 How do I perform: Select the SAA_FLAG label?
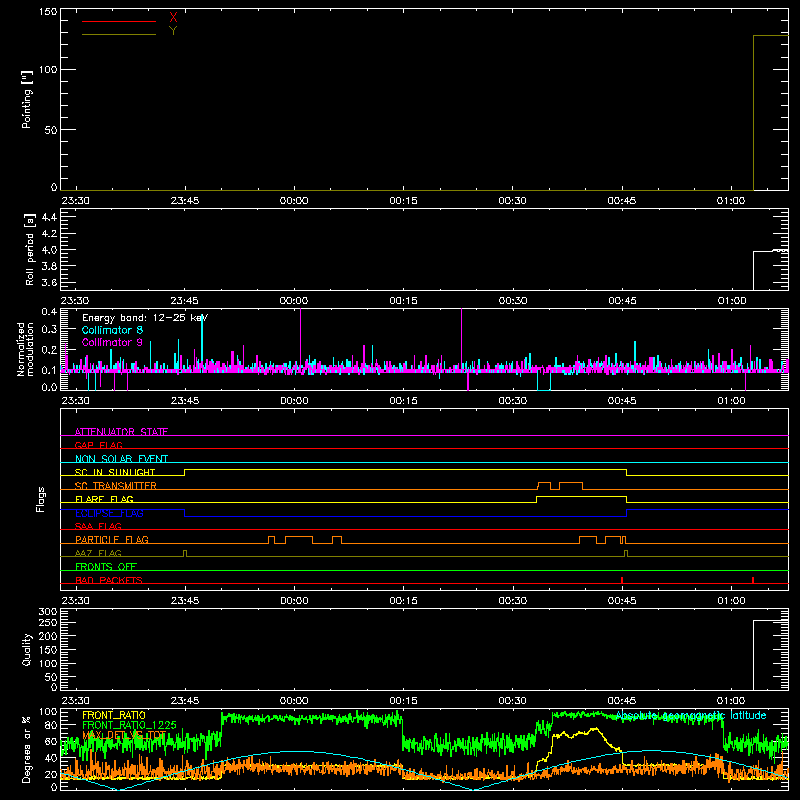point(98,526)
